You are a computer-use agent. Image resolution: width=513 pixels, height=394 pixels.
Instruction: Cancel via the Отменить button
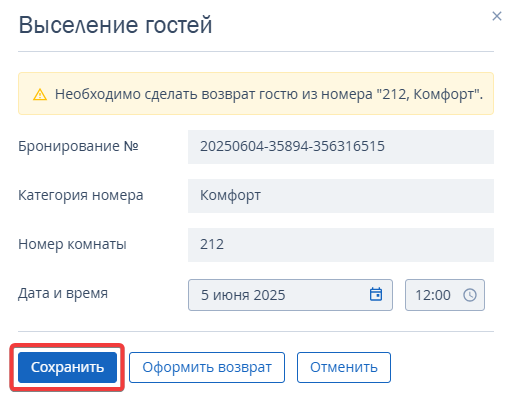[x=344, y=367]
